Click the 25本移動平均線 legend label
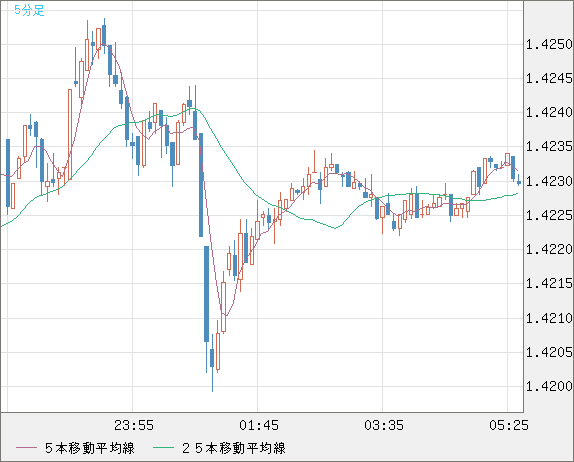Viewport: 574px width, 462px height. 234,448
